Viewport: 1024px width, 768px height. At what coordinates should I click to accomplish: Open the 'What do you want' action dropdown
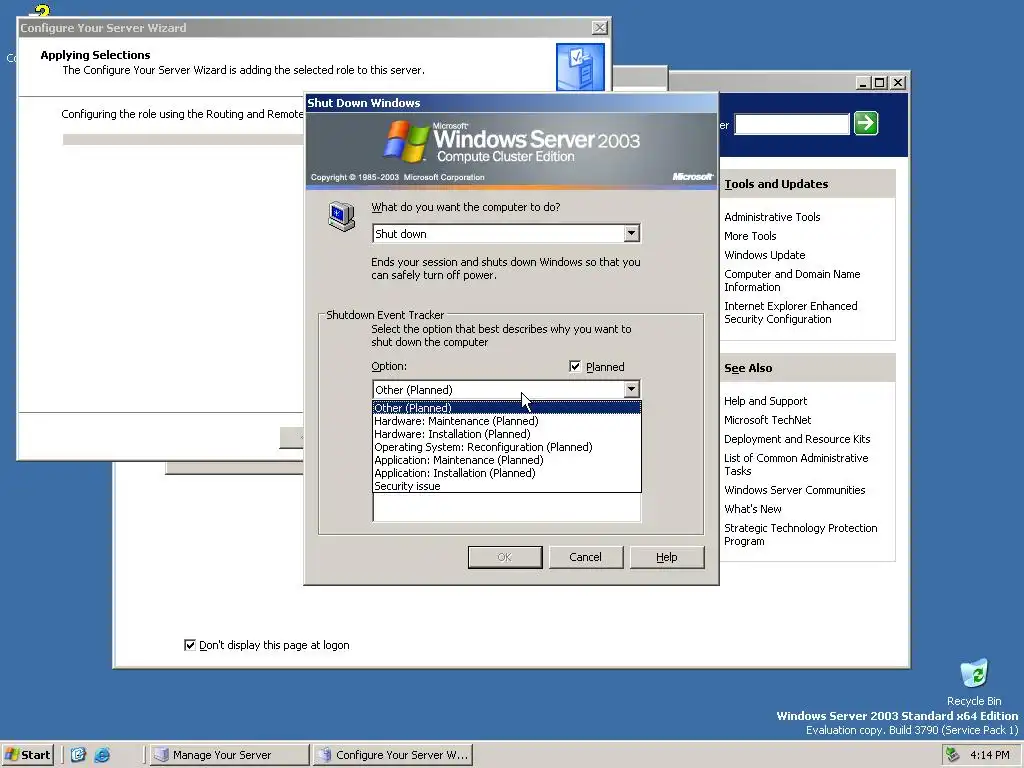631,233
